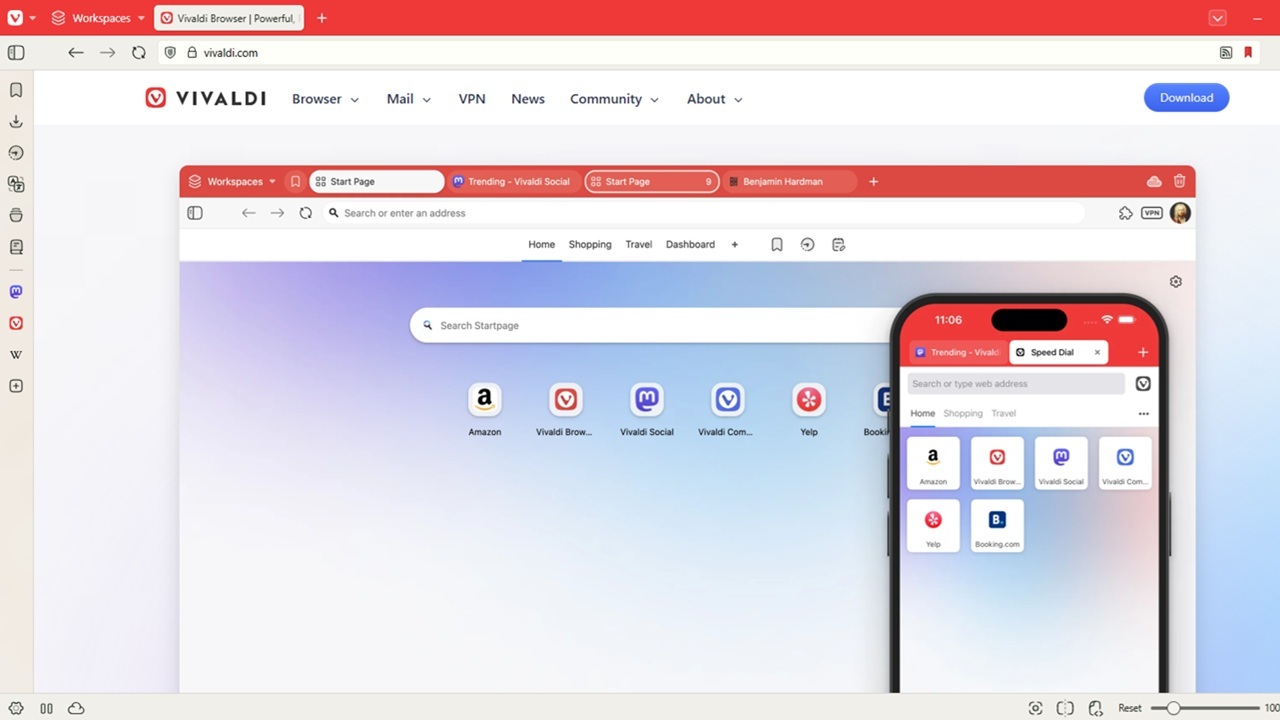Open the Reading List panel

coord(15,247)
